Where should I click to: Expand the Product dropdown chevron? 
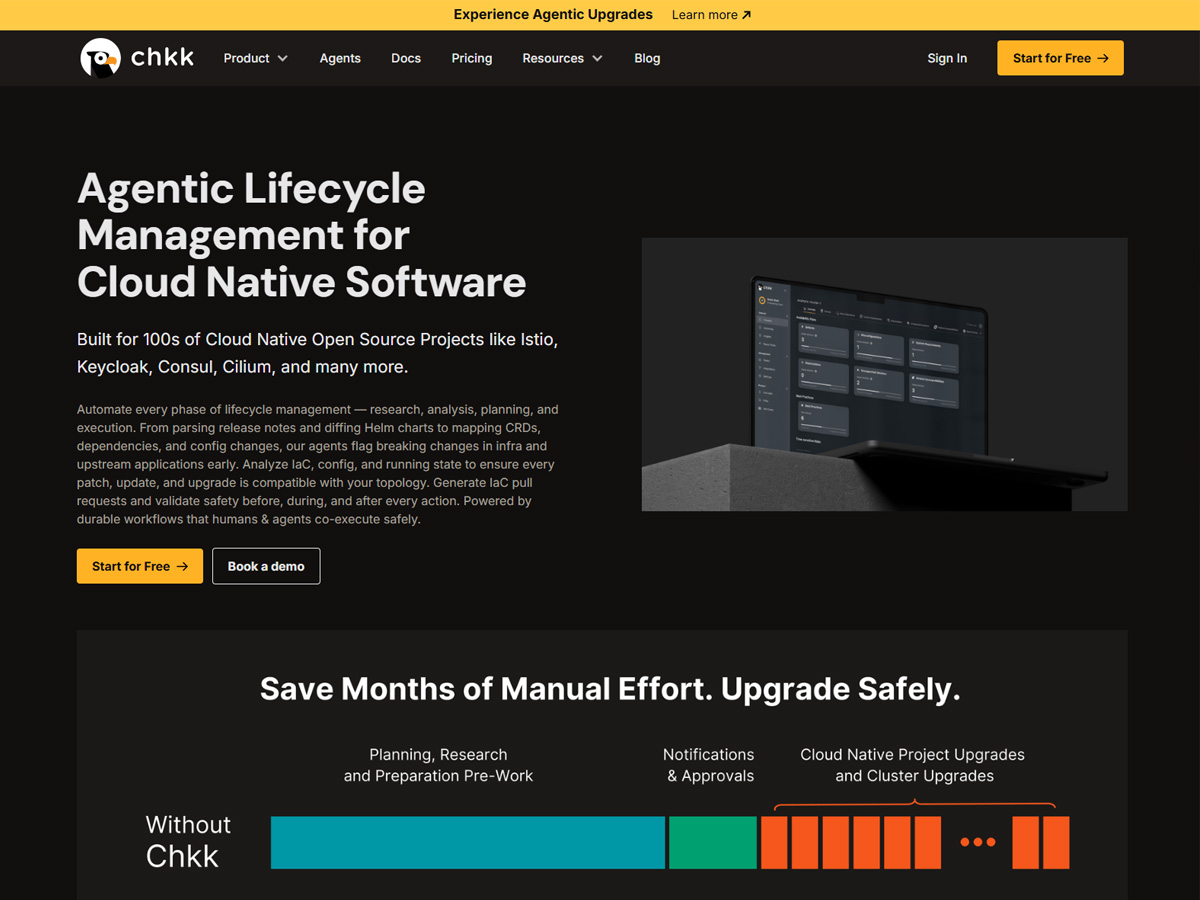[283, 58]
